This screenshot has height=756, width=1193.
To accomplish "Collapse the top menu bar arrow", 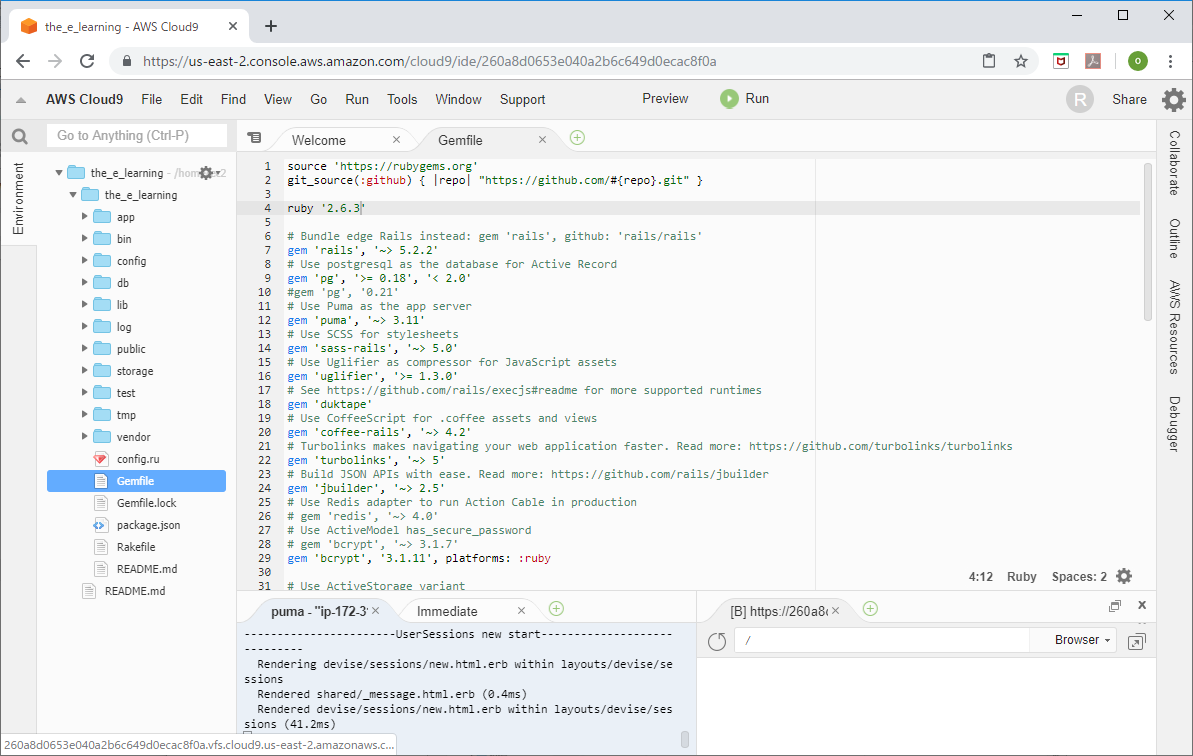I will 21,100.
